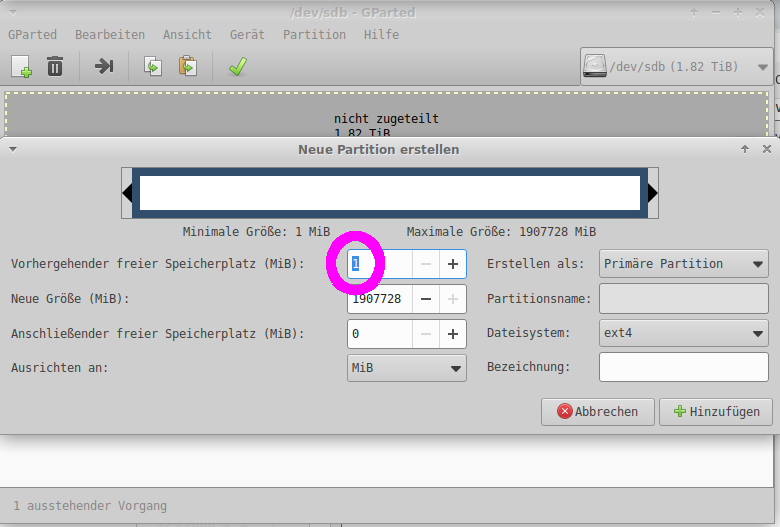Click the Hinzufügen button
Screen dimensions: 780x527
point(716,412)
